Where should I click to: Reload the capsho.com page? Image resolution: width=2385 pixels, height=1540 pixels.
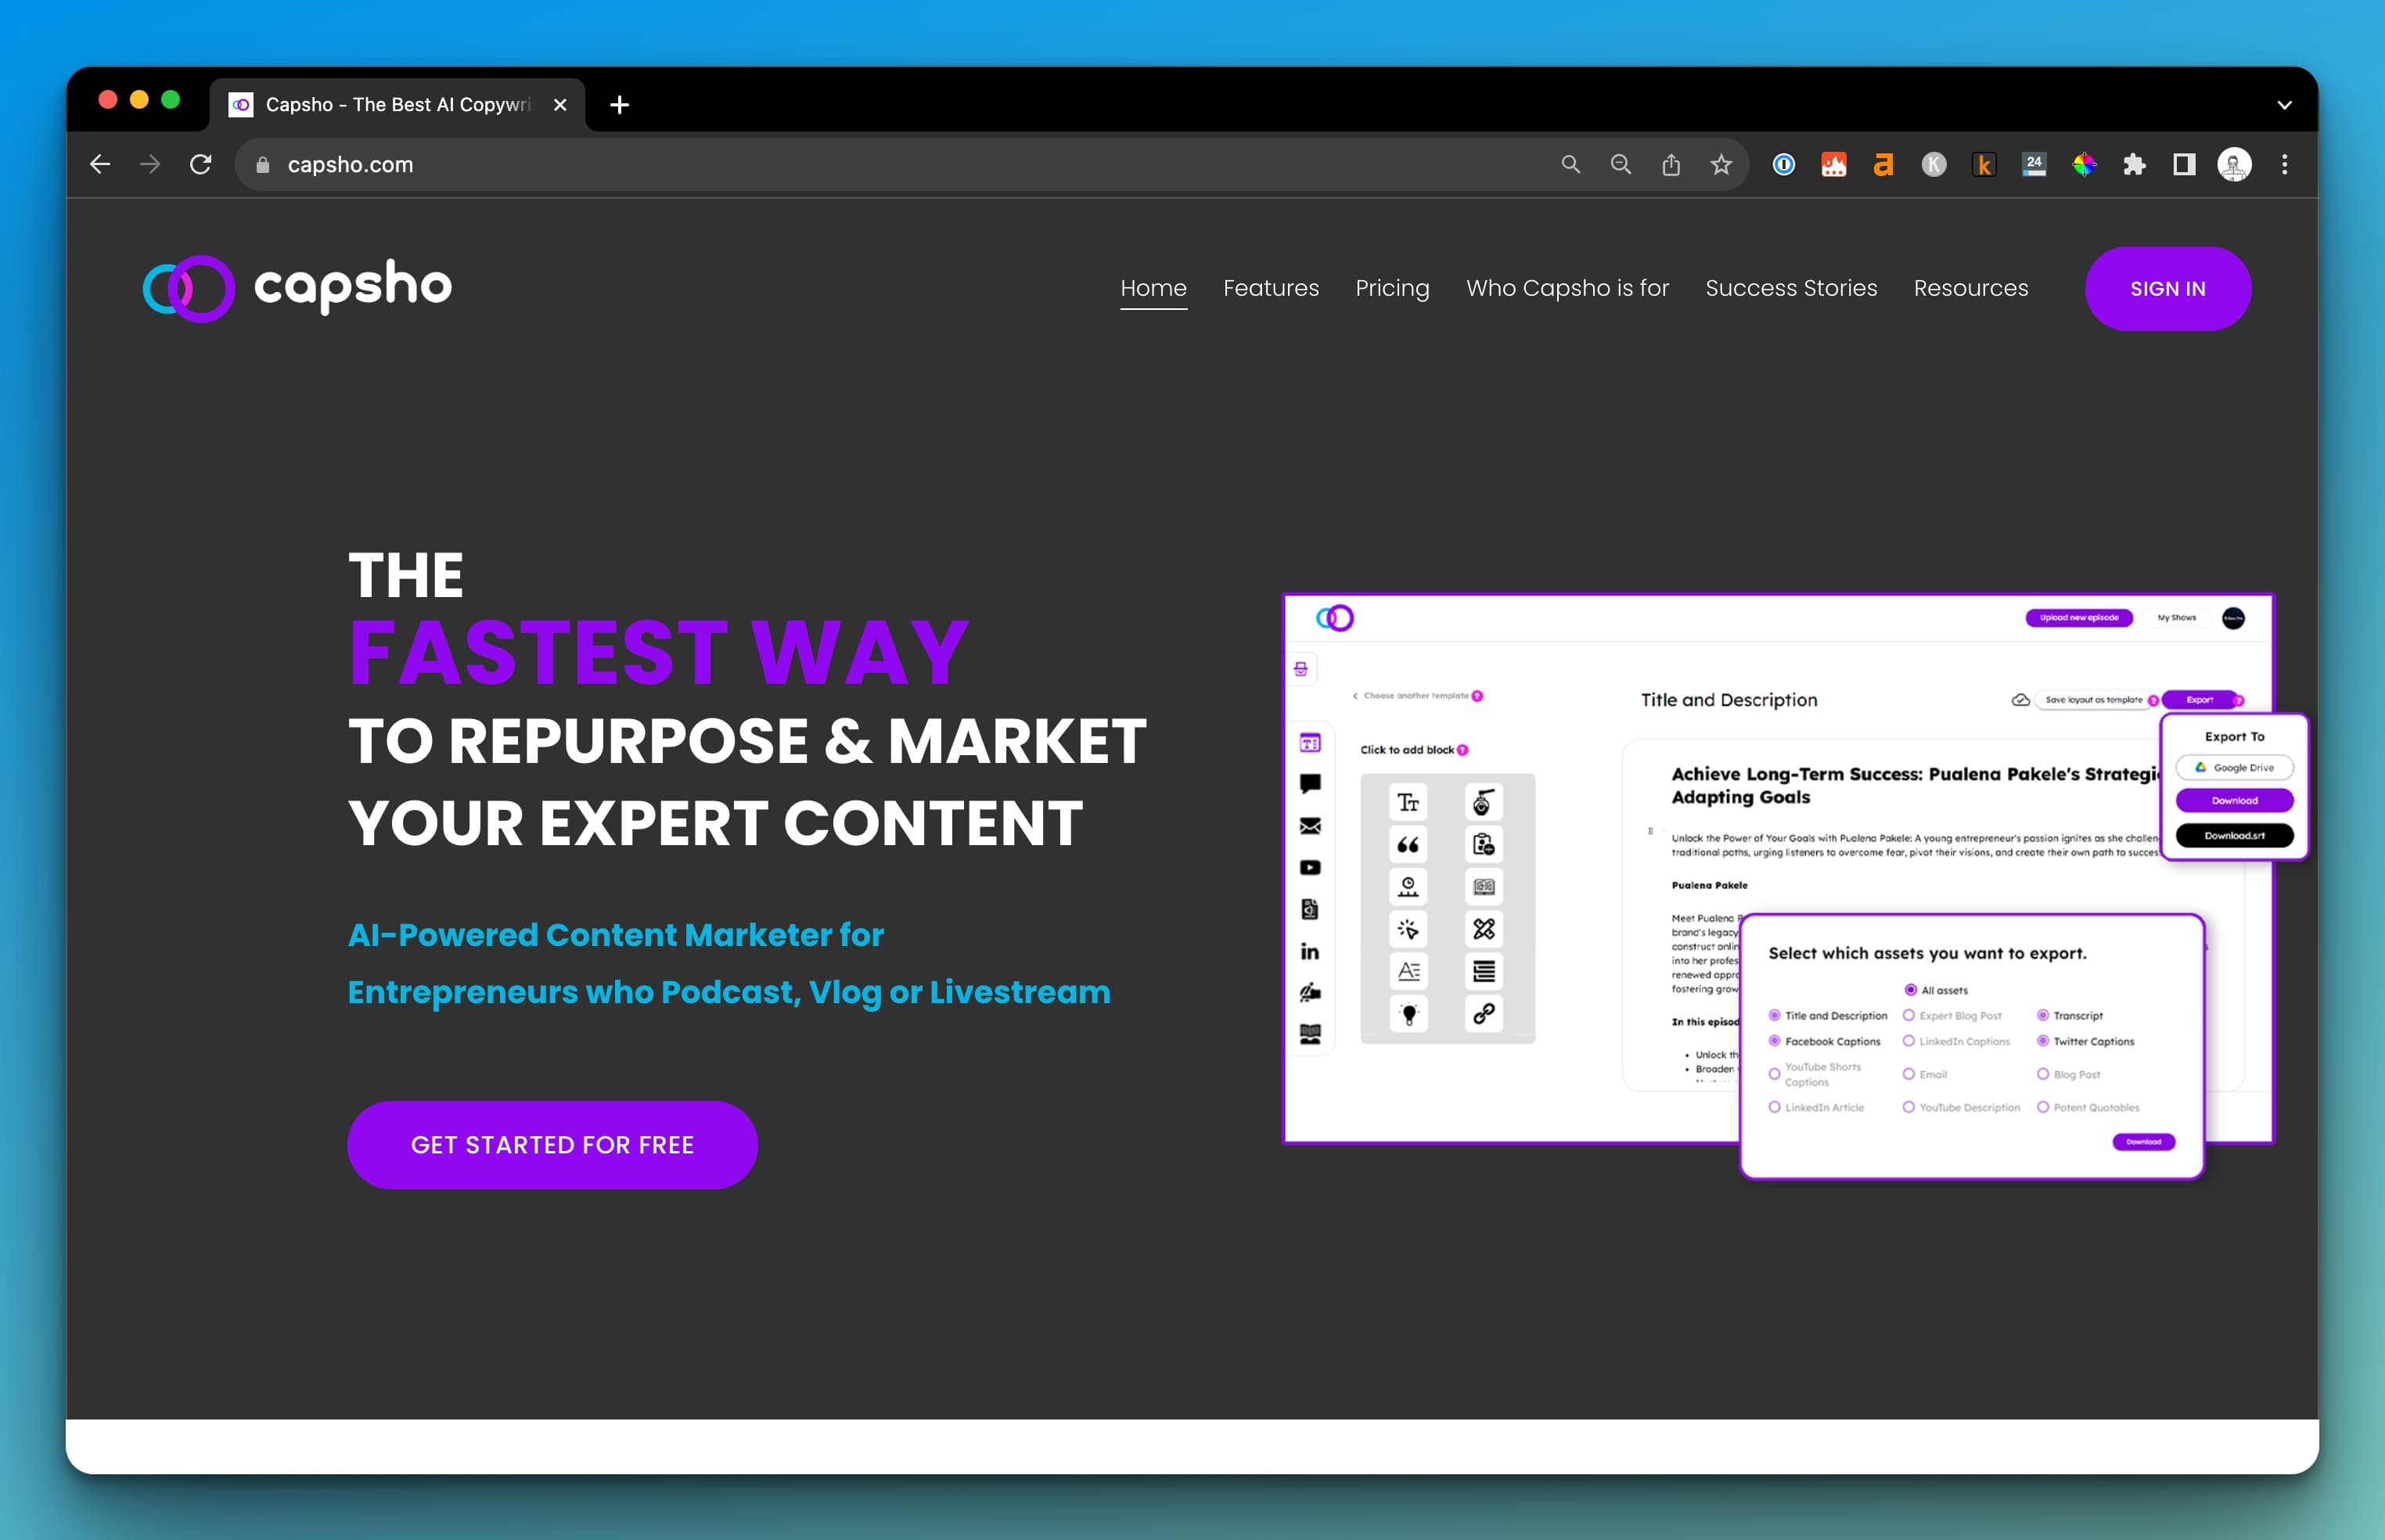(201, 165)
